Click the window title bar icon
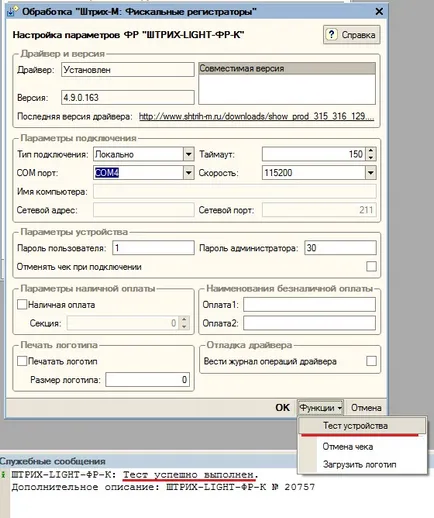 click(x=12, y=11)
